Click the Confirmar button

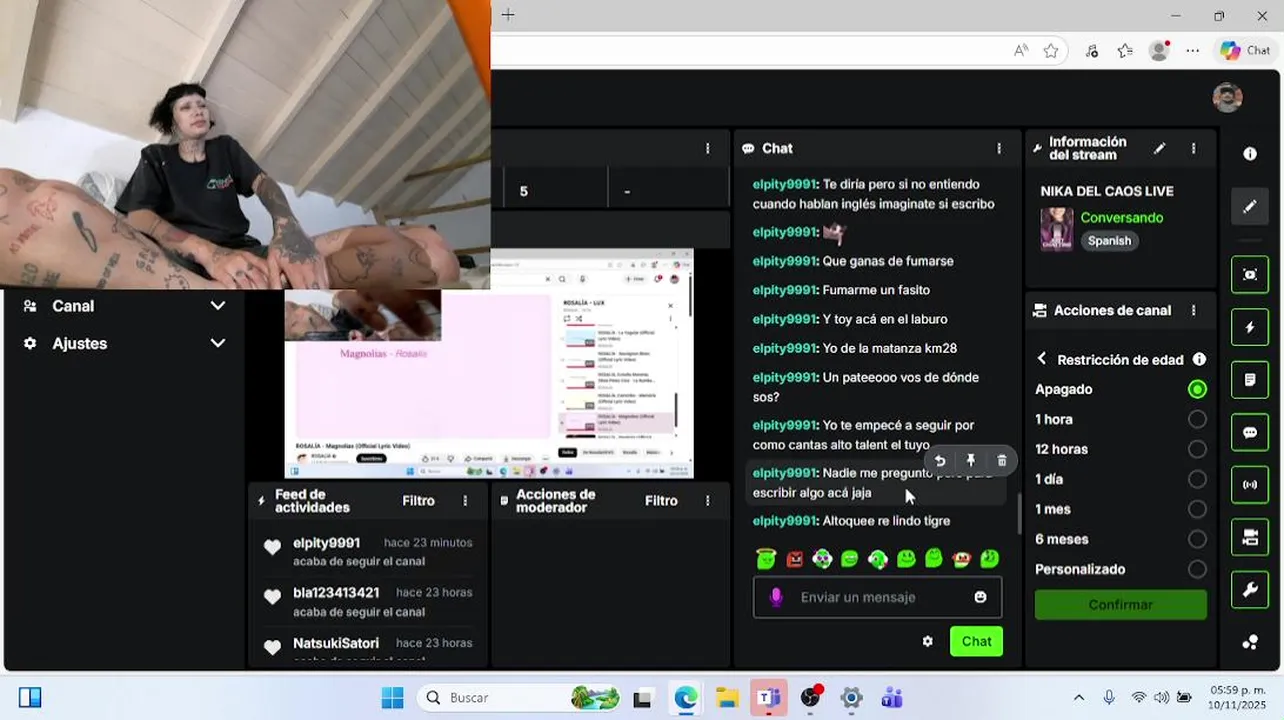1121,604
